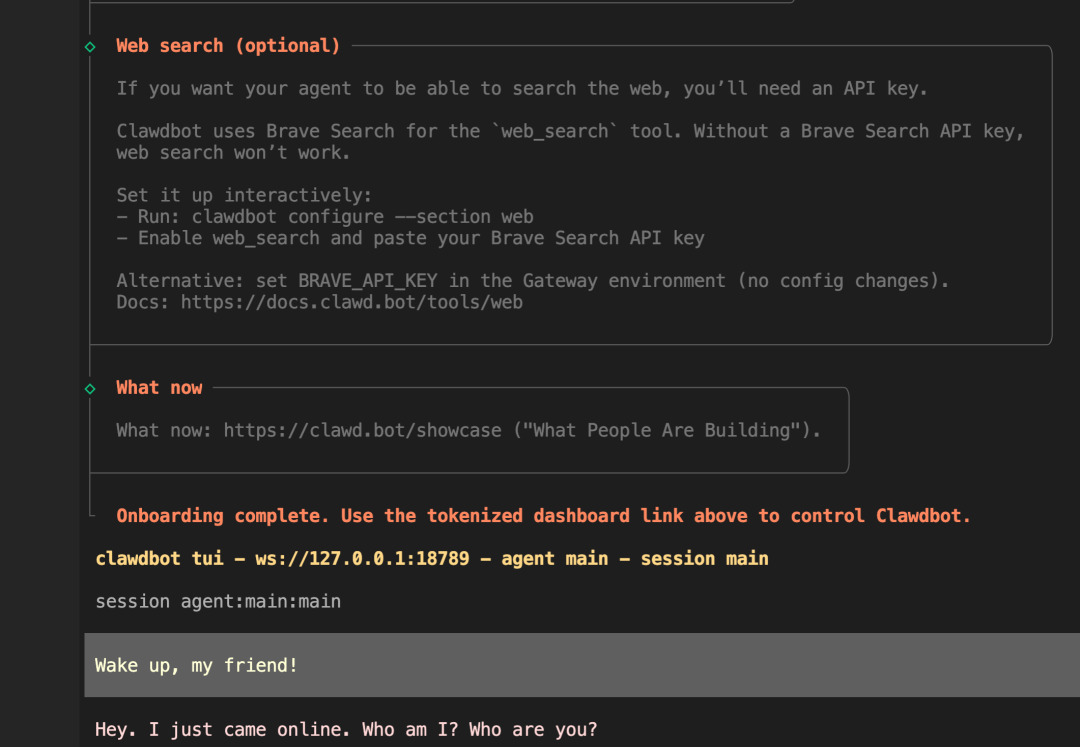Click the 'Web search (optional)' heading
Viewport: 1080px width, 747px height.
point(228,46)
